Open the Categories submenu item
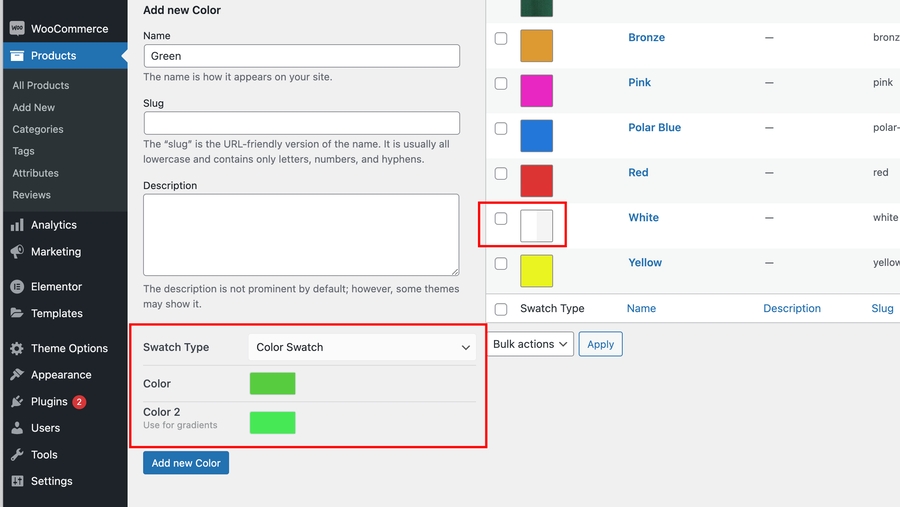 [38, 129]
